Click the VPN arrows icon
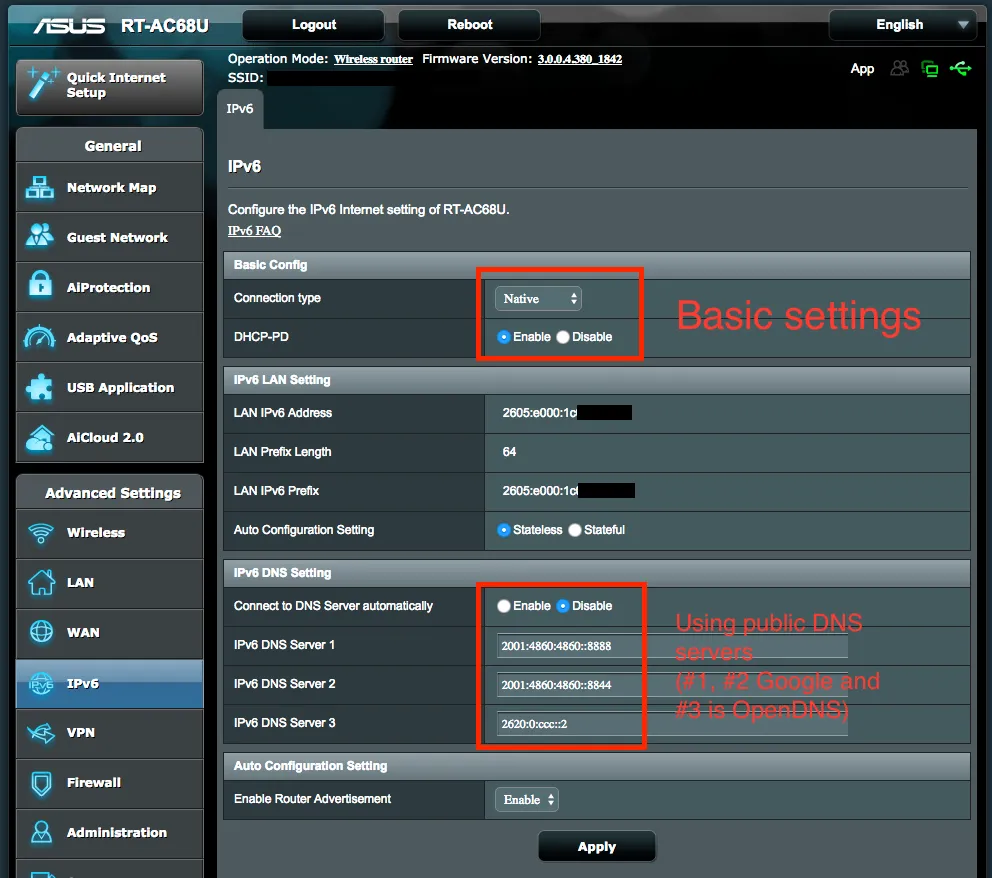The height and width of the screenshot is (878, 992). coord(41,733)
